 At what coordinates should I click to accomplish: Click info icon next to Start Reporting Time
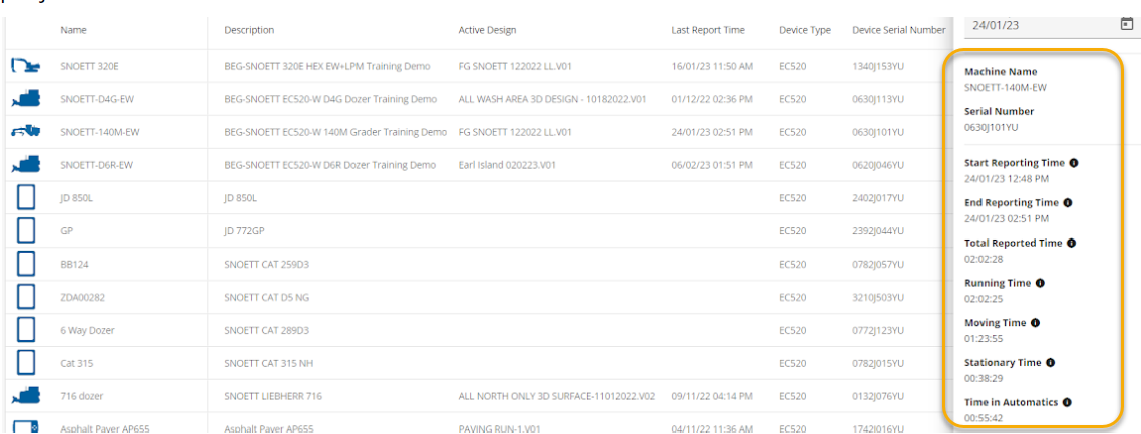[x=1074, y=162]
